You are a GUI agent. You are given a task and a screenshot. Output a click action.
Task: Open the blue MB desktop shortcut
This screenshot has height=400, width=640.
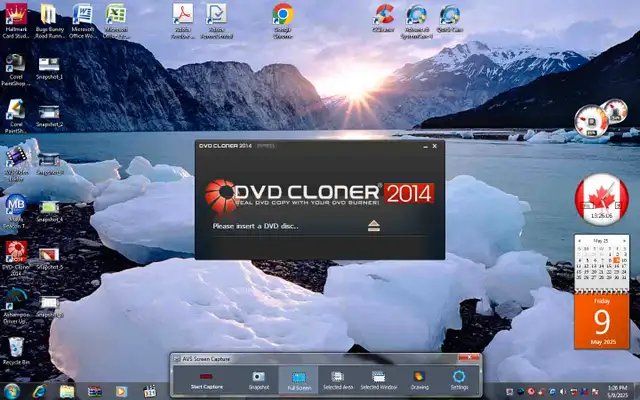click(16, 211)
